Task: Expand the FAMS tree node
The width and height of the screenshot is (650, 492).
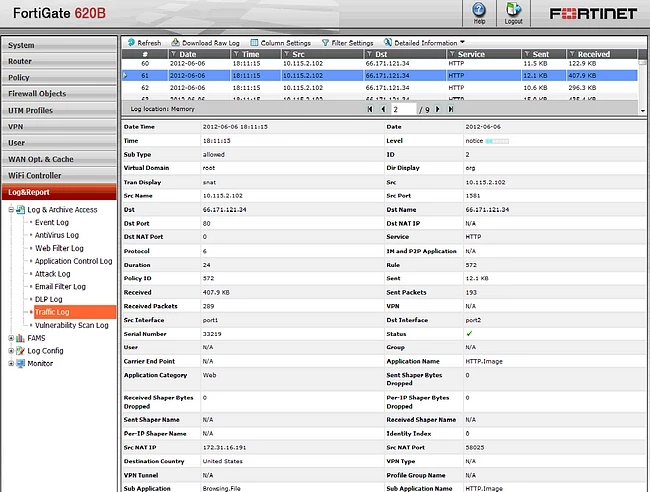Action: [x=11, y=338]
